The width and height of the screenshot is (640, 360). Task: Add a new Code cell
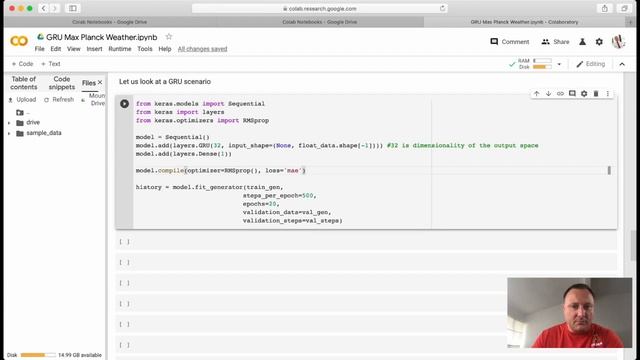(22, 64)
